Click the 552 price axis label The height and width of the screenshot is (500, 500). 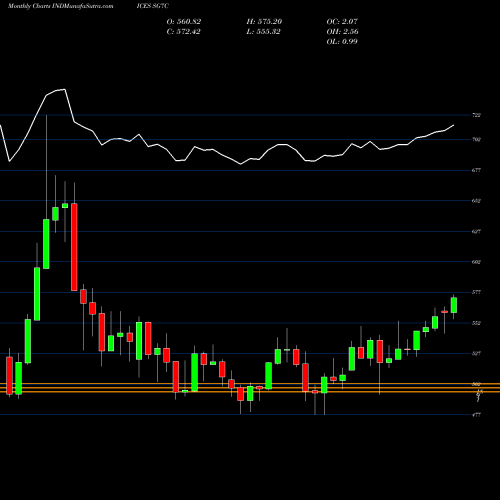[x=476, y=323]
